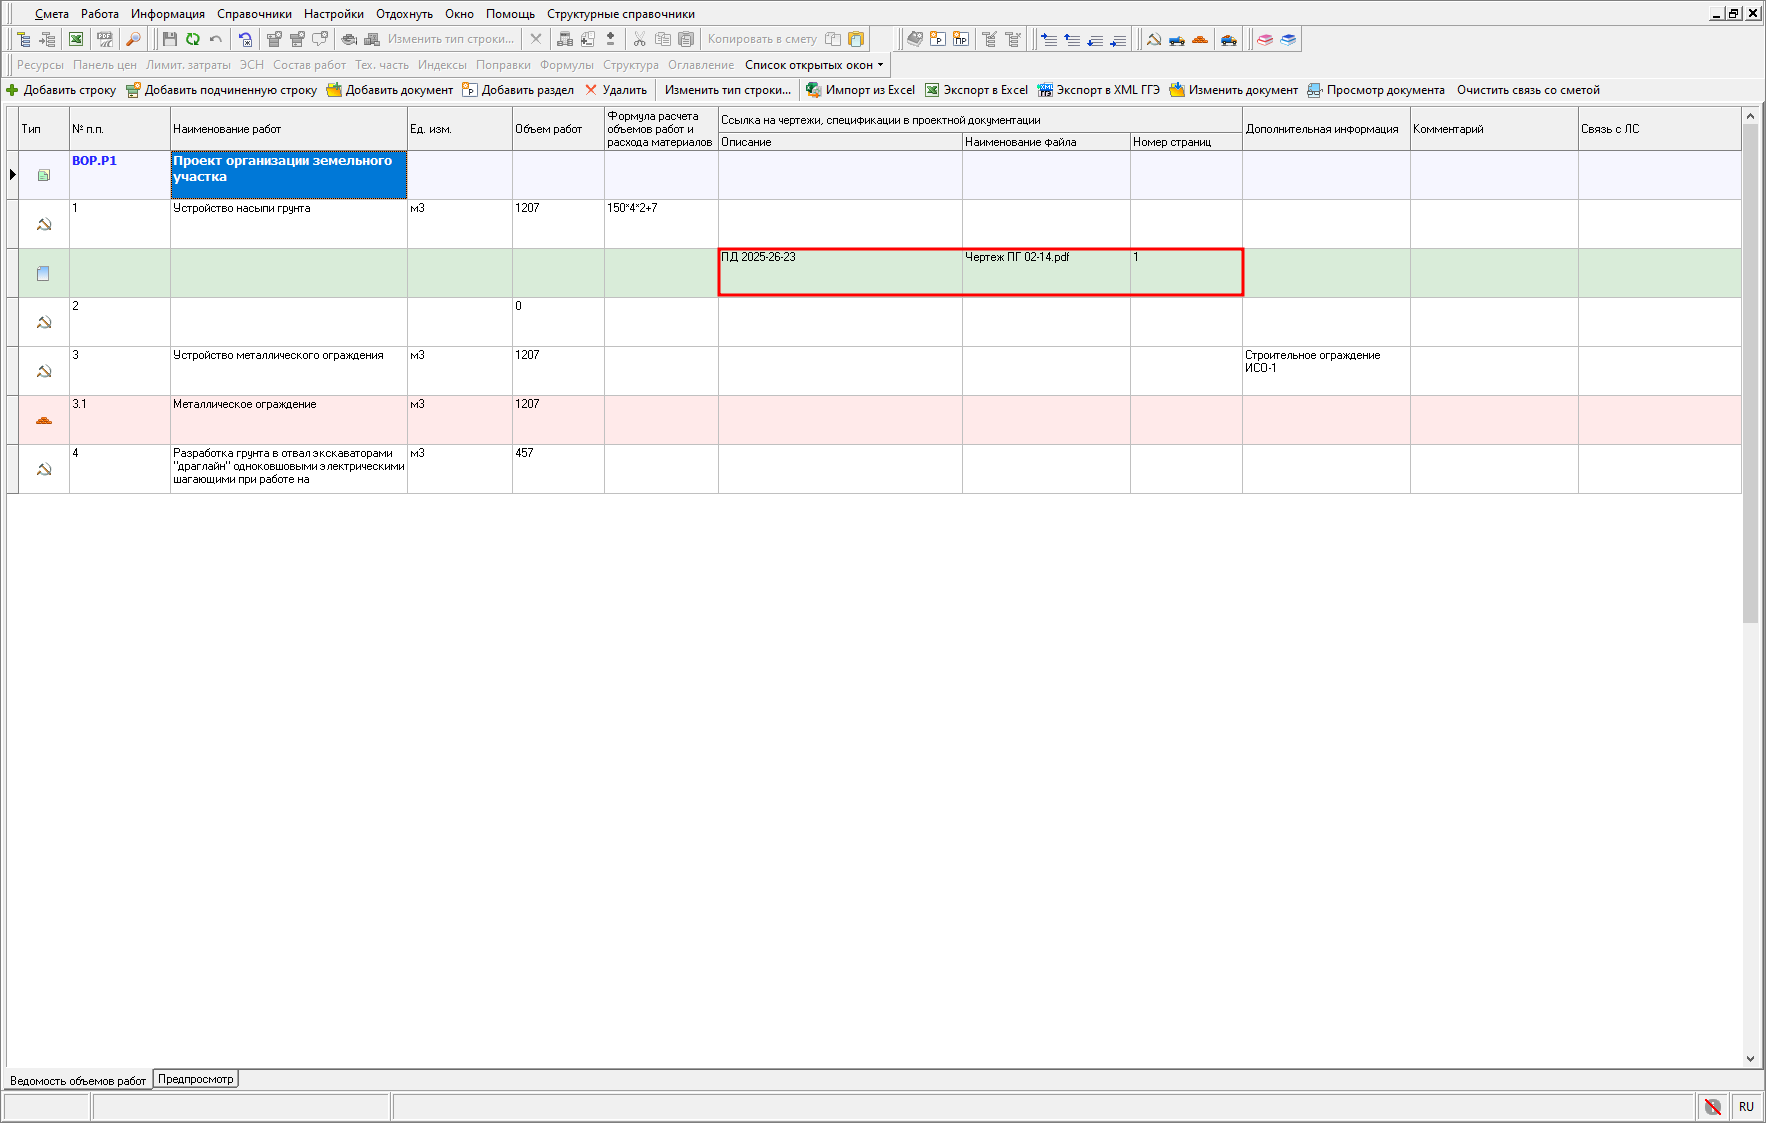The height and width of the screenshot is (1123, 1766).
Task: Click the 'ПР' subsection icon in toolbar
Action: 961,39
